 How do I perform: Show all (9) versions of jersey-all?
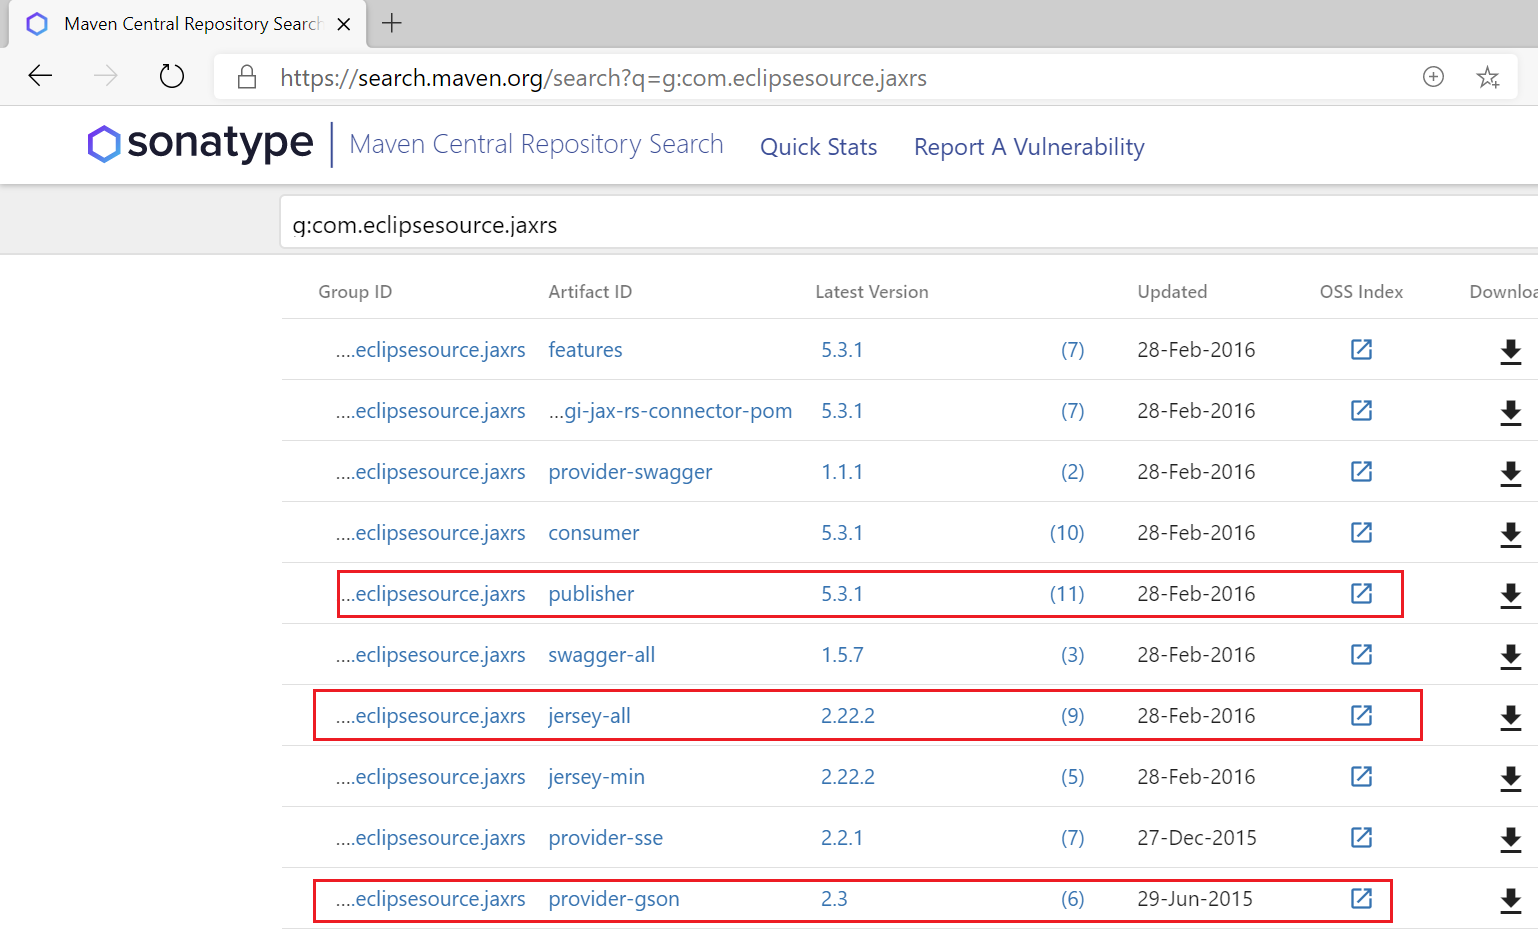[1072, 716]
